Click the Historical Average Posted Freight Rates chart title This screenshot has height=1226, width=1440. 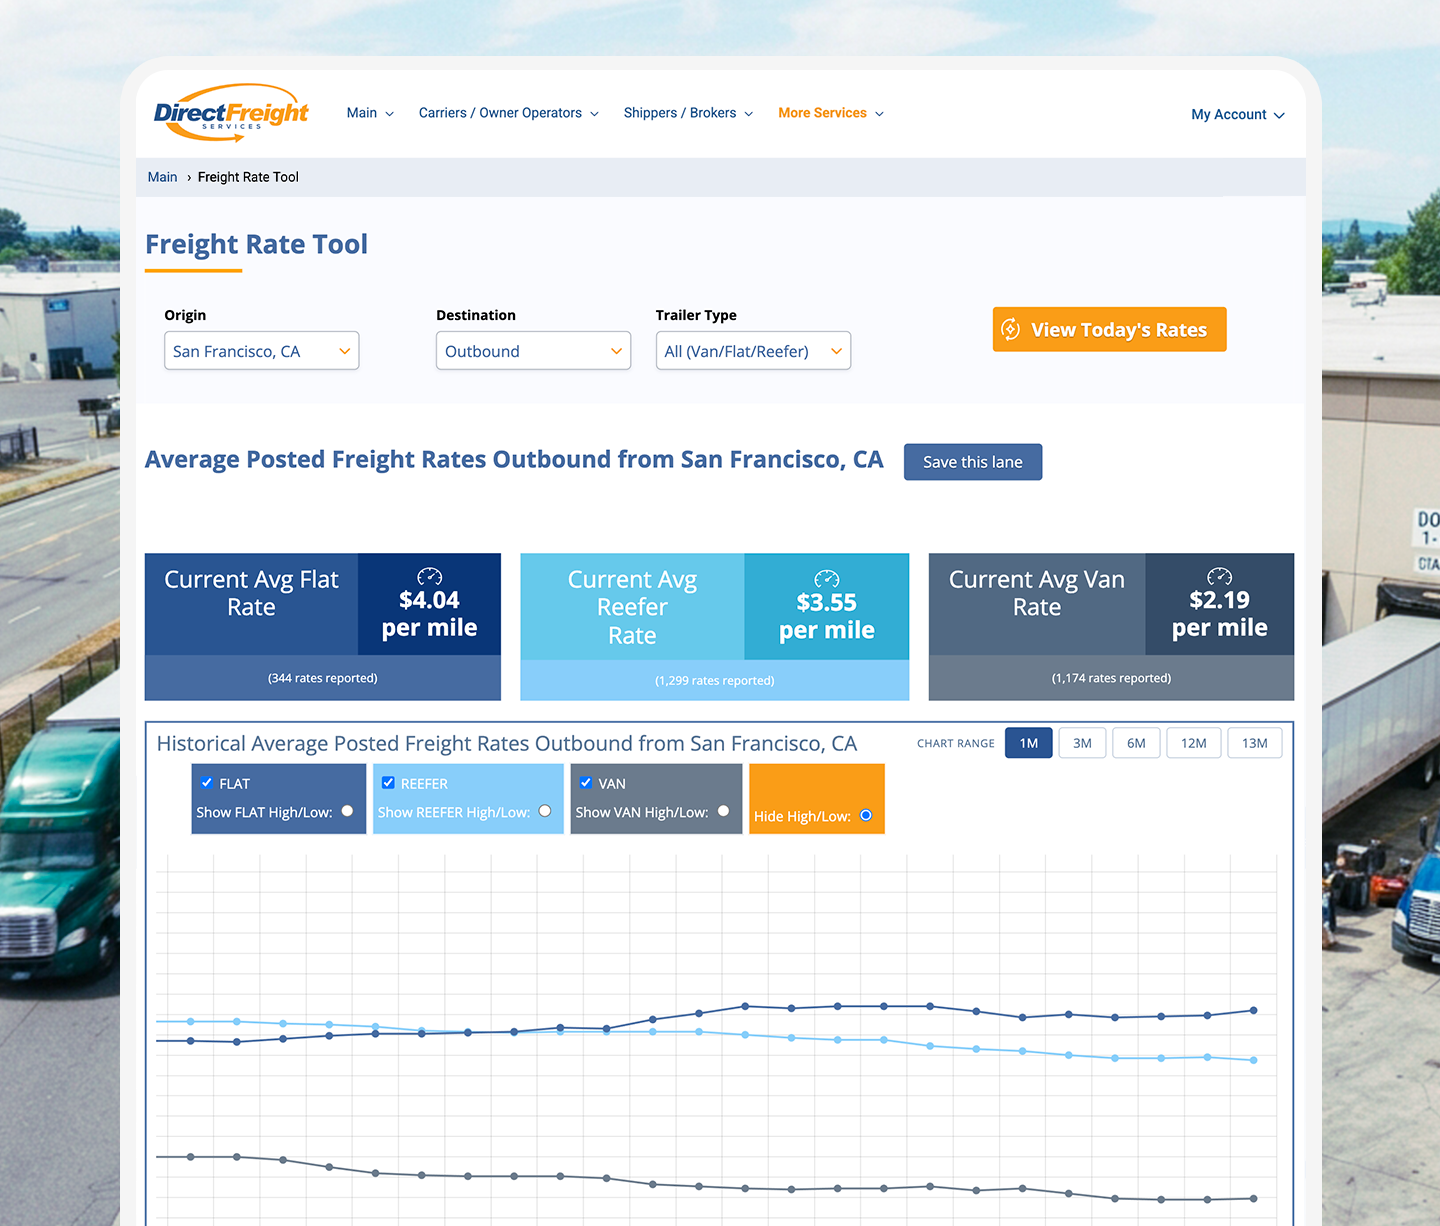[507, 743]
